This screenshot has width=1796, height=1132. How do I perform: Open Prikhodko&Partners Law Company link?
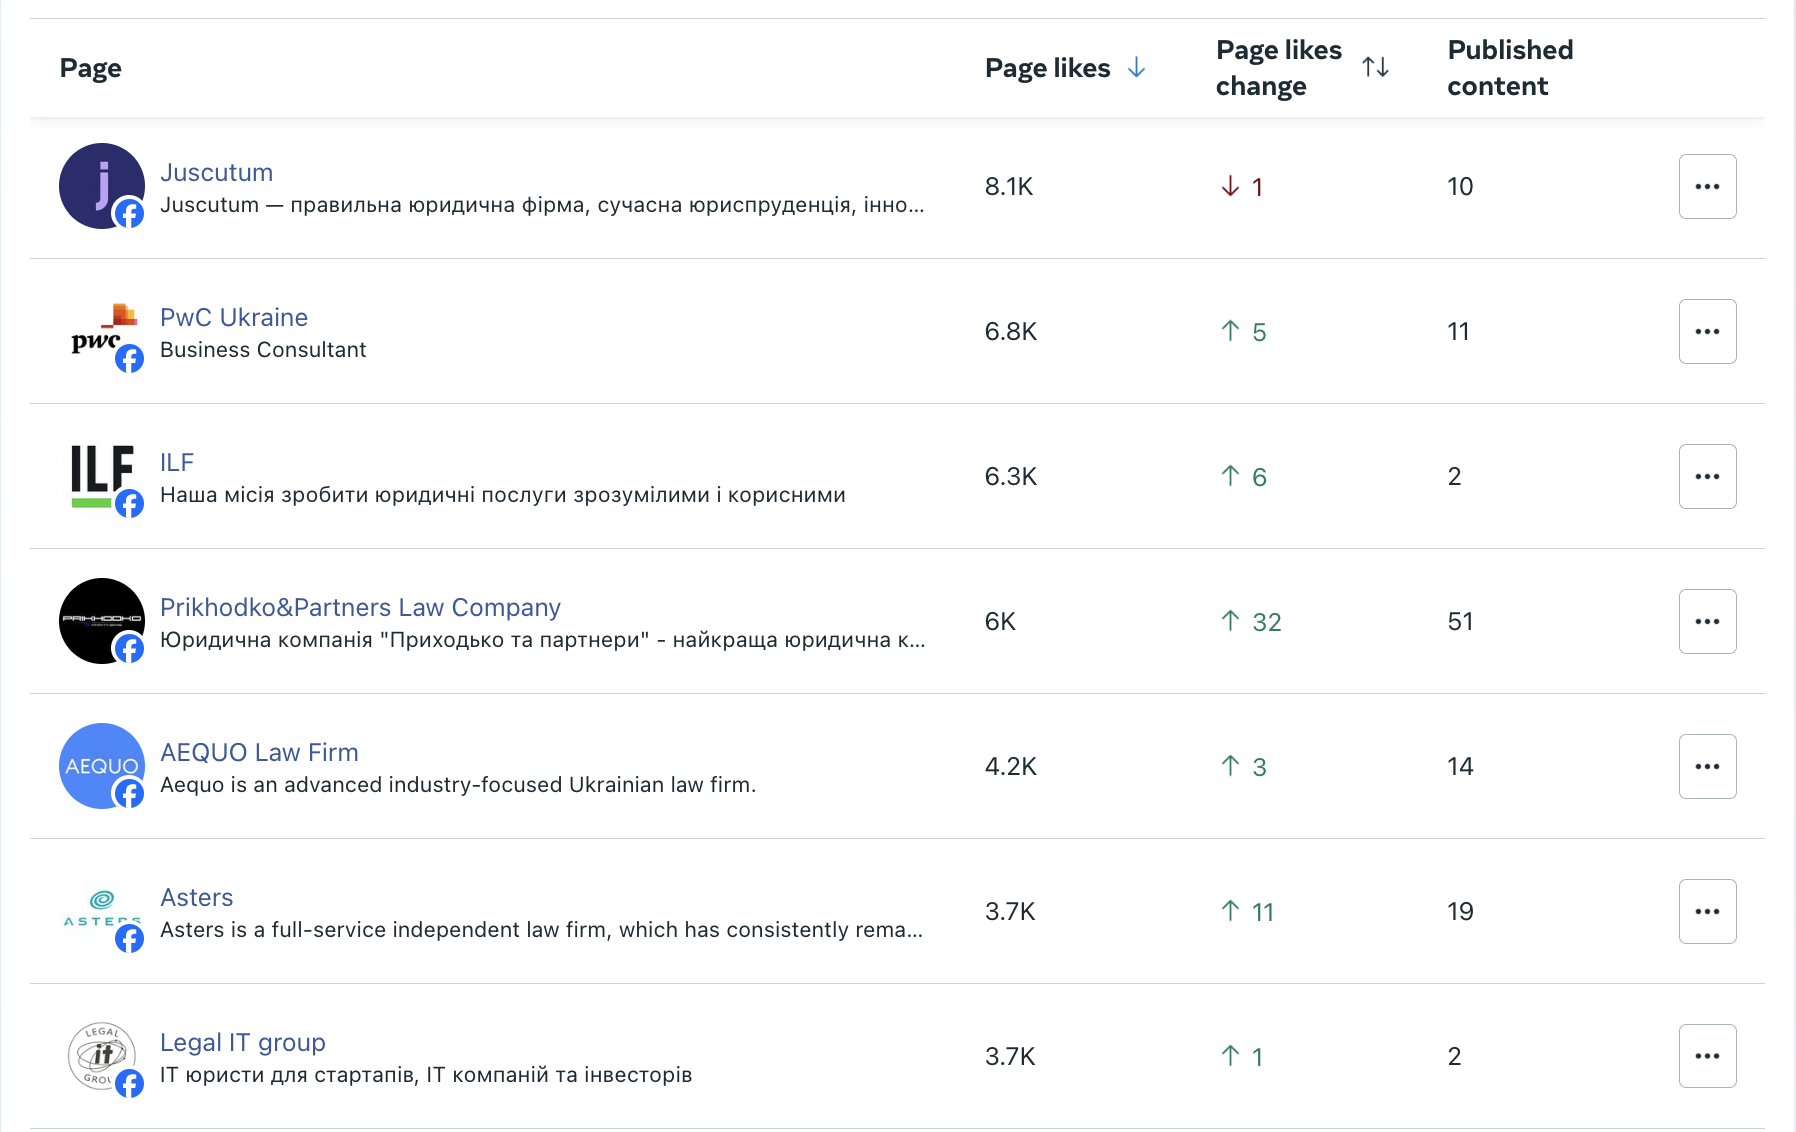(360, 607)
